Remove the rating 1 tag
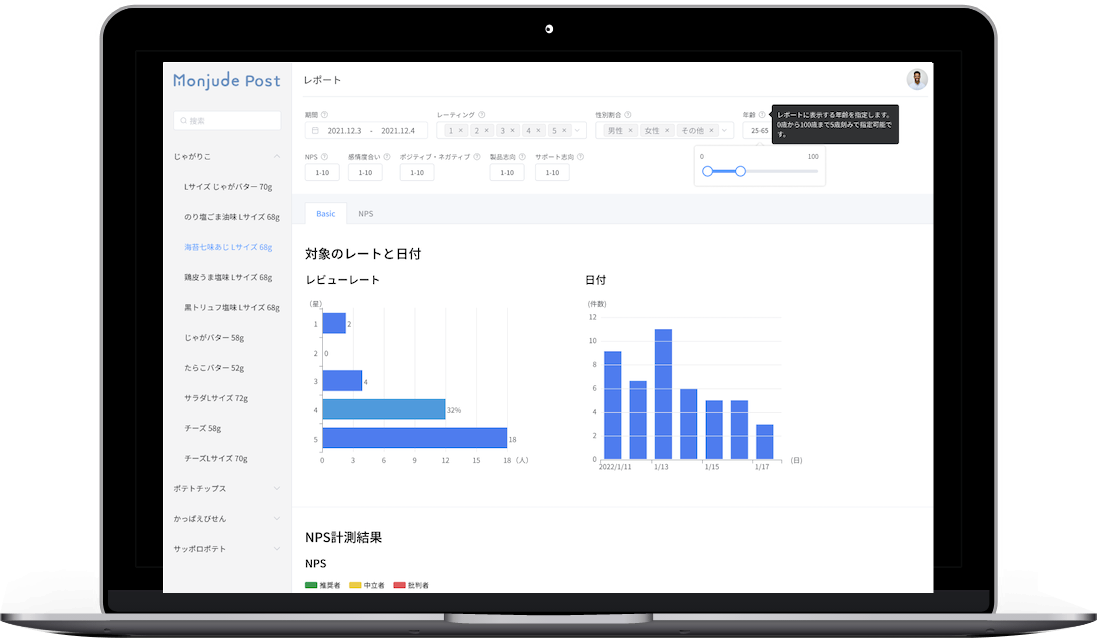This screenshot has height=638, width=1097. click(461, 131)
